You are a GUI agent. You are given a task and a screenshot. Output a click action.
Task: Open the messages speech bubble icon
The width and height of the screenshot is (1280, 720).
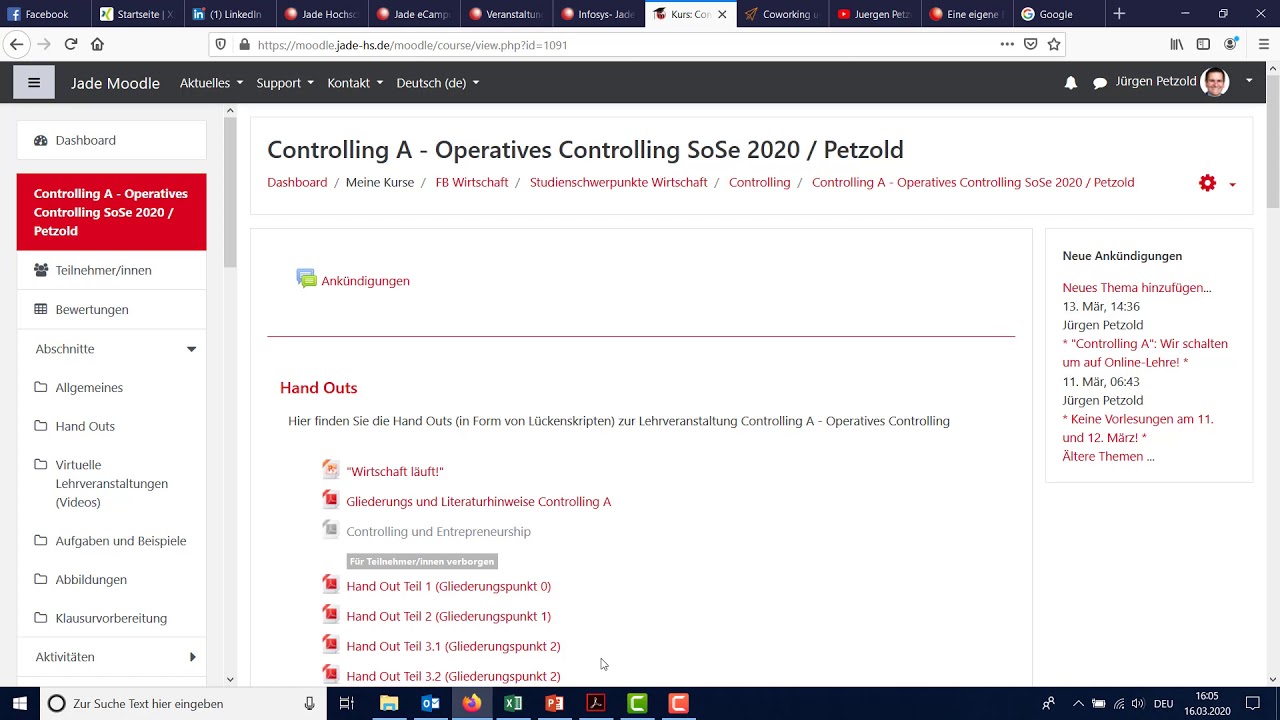(x=1100, y=83)
